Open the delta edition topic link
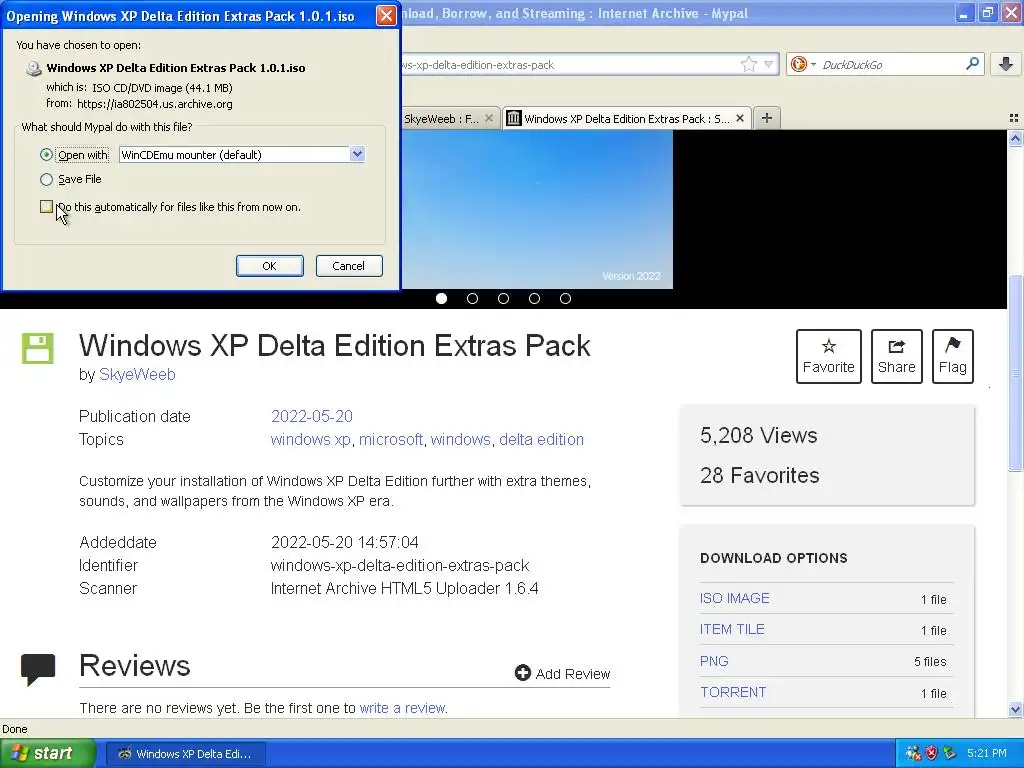The height and width of the screenshot is (768, 1024). pyautogui.click(x=541, y=440)
